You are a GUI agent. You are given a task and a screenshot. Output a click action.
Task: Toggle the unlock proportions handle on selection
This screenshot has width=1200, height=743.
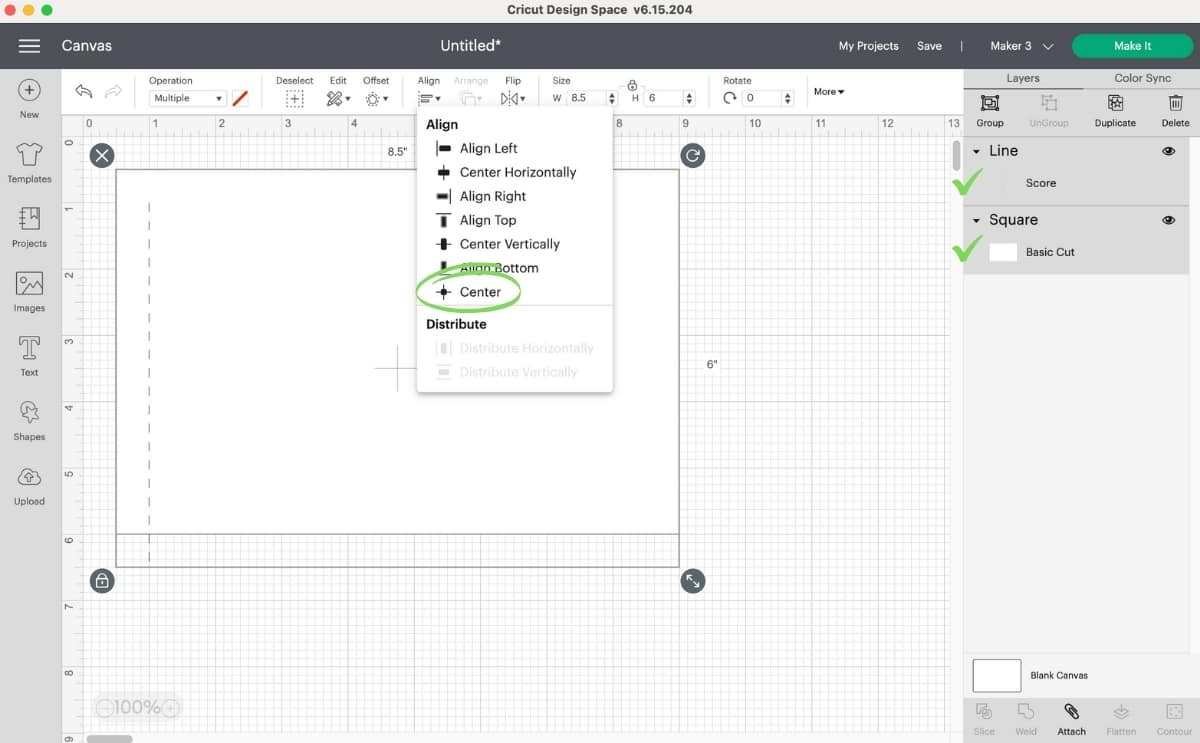point(102,580)
